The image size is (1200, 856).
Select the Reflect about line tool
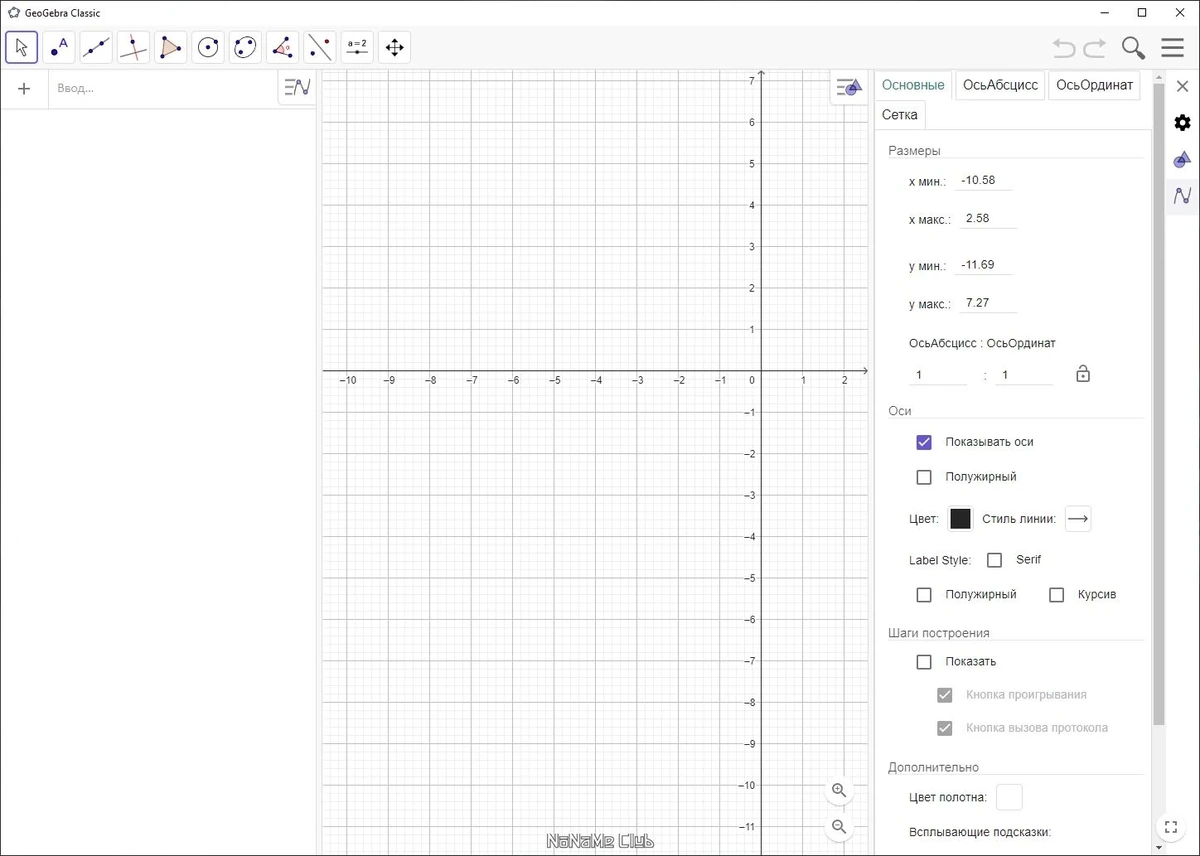tap(320, 47)
